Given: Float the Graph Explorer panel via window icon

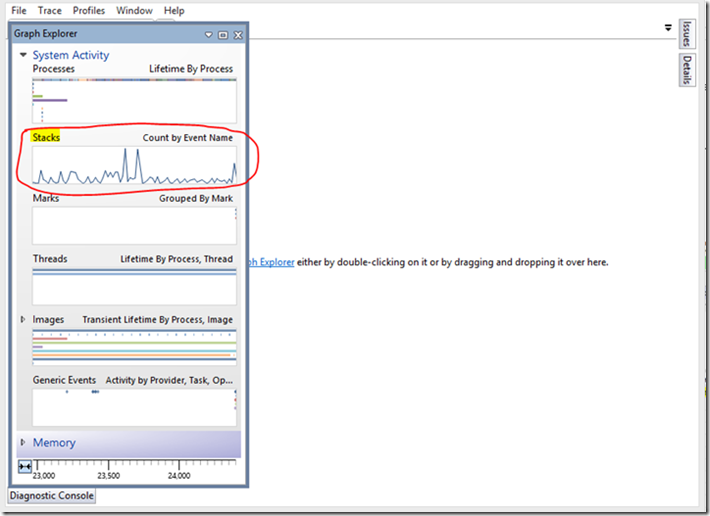Looking at the screenshot, I should pos(223,35).
